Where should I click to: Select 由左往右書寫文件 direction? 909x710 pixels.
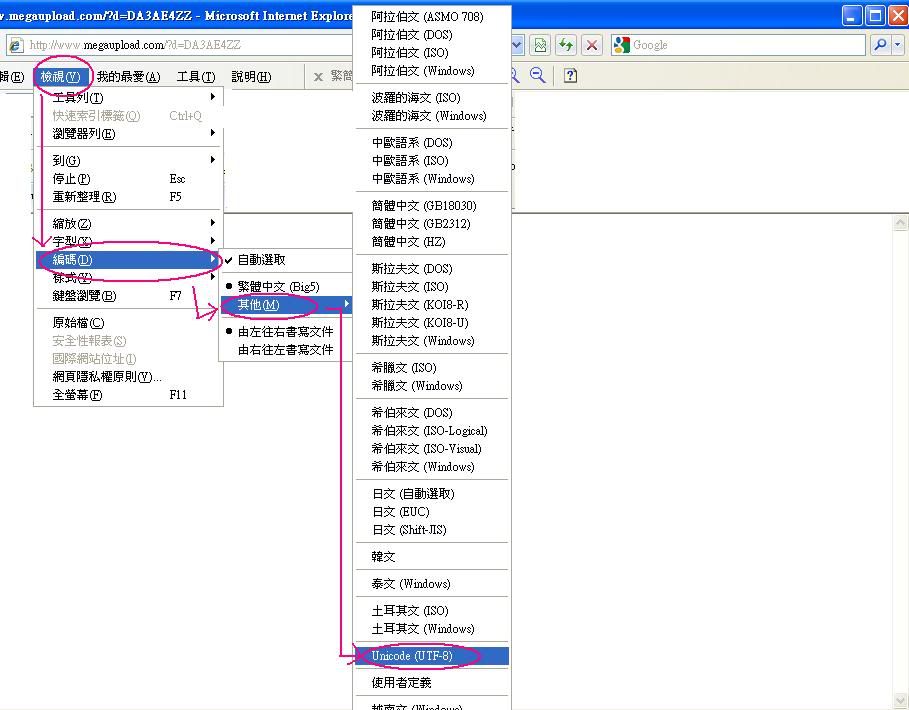pos(286,332)
